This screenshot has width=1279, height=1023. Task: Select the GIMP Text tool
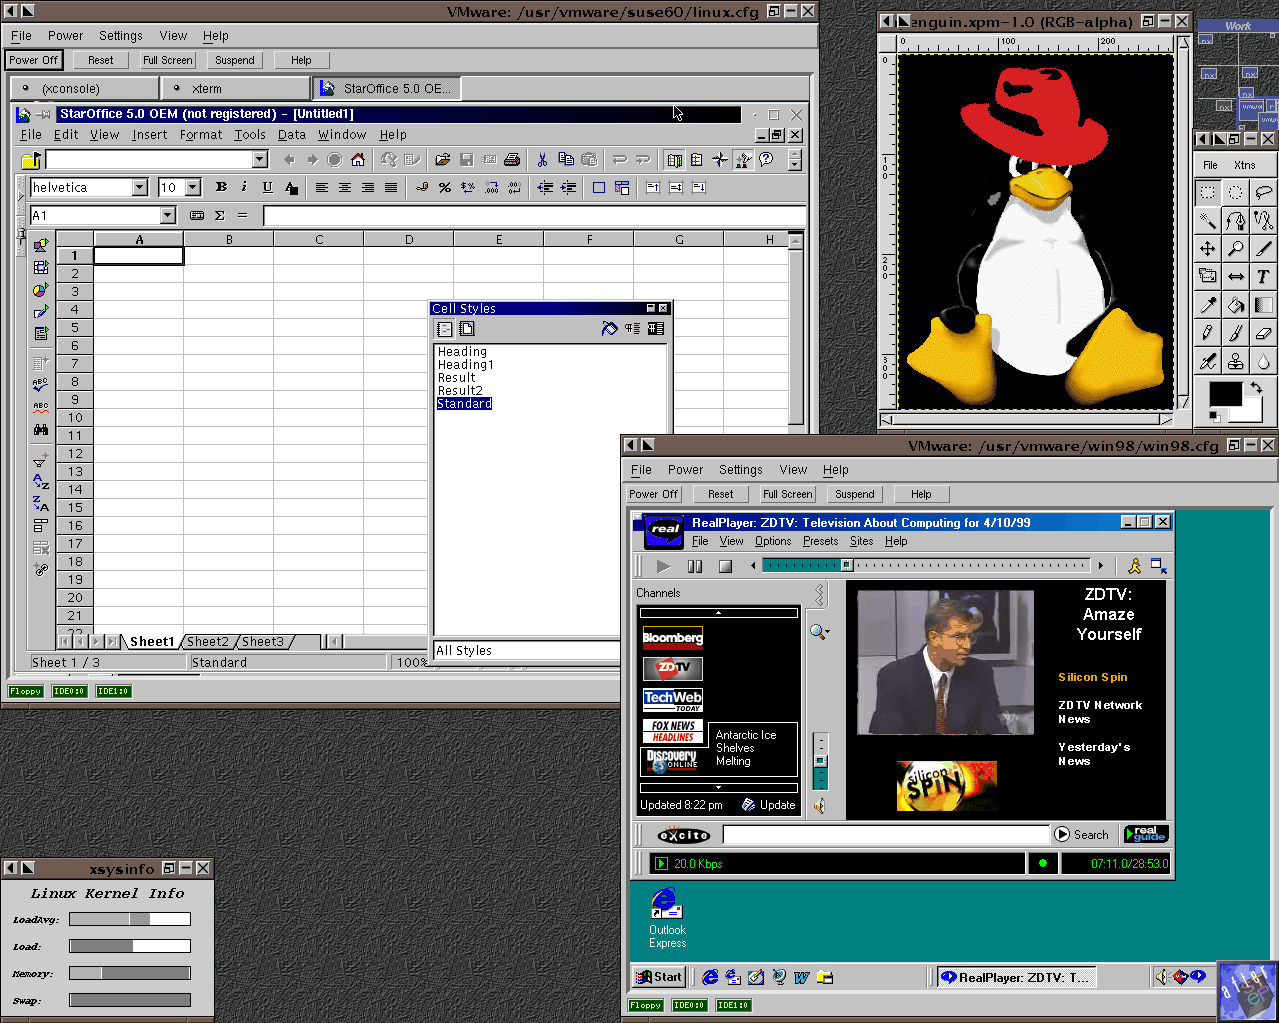point(1263,277)
